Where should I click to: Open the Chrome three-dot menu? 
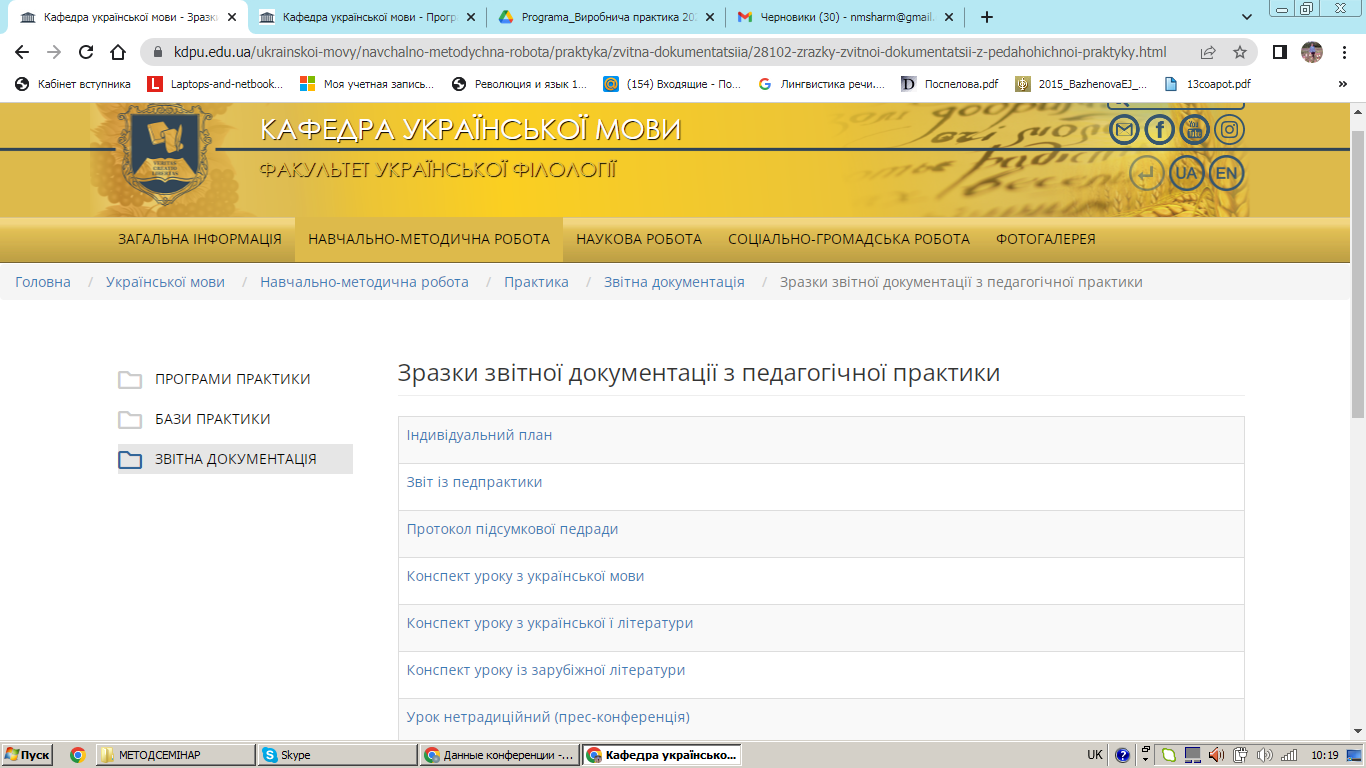(1345, 52)
